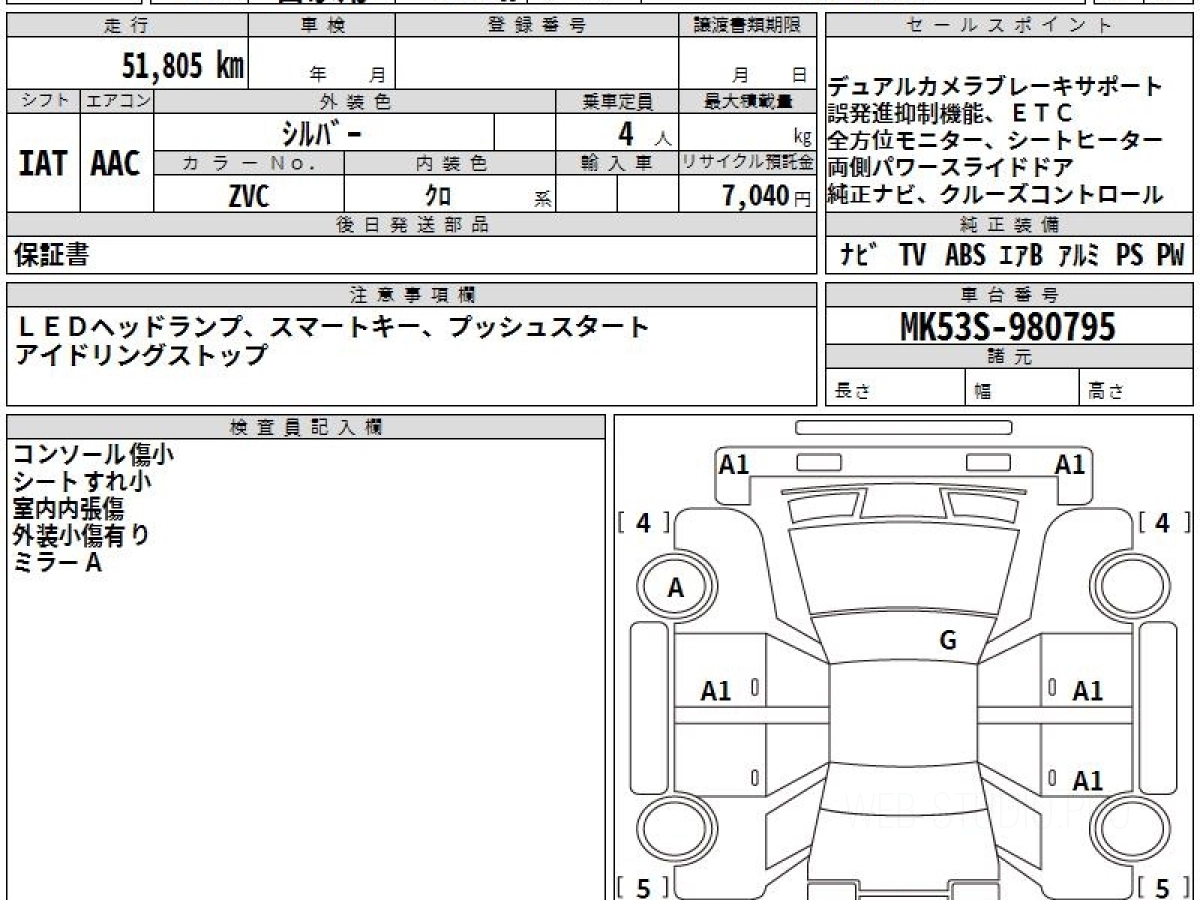Click the 内装色 header cell
Viewport: 1200px width, 900px height.
(x=450, y=163)
